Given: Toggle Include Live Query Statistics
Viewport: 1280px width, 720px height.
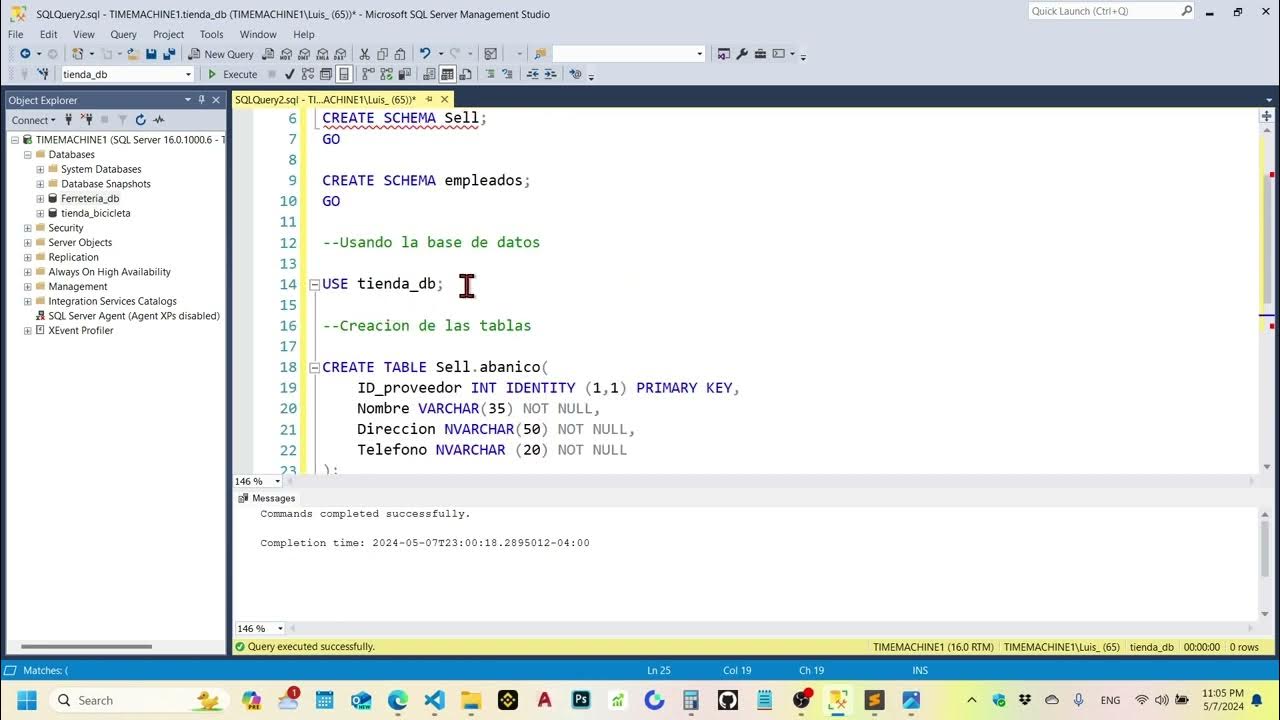Looking at the screenshot, I should pyautogui.click(x=386, y=74).
